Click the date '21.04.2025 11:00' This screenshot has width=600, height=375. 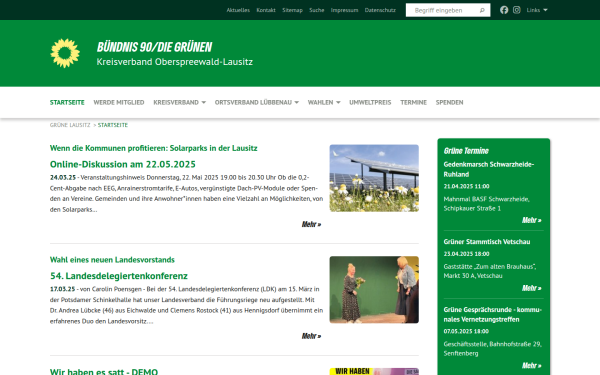coord(466,186)
